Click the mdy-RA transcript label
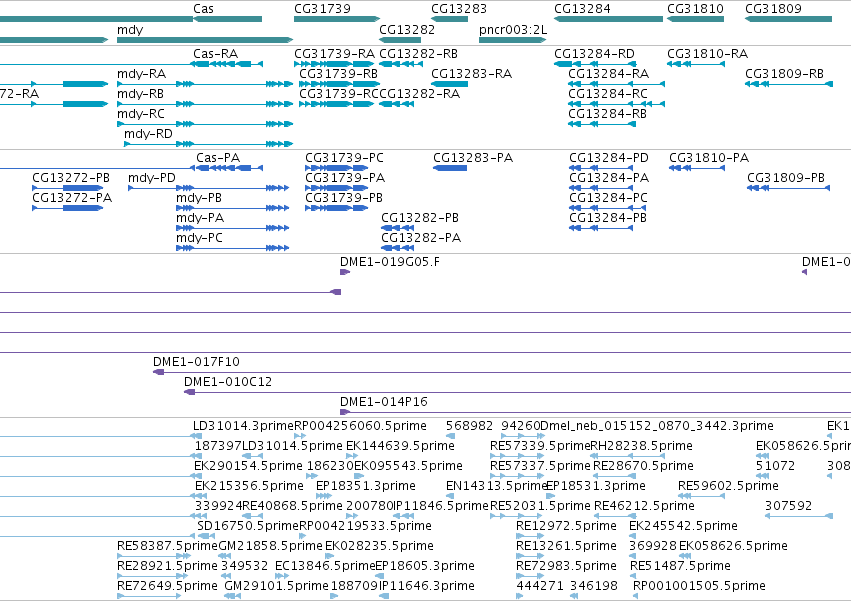Screen dimensions: 851x601 coord(142,74)
